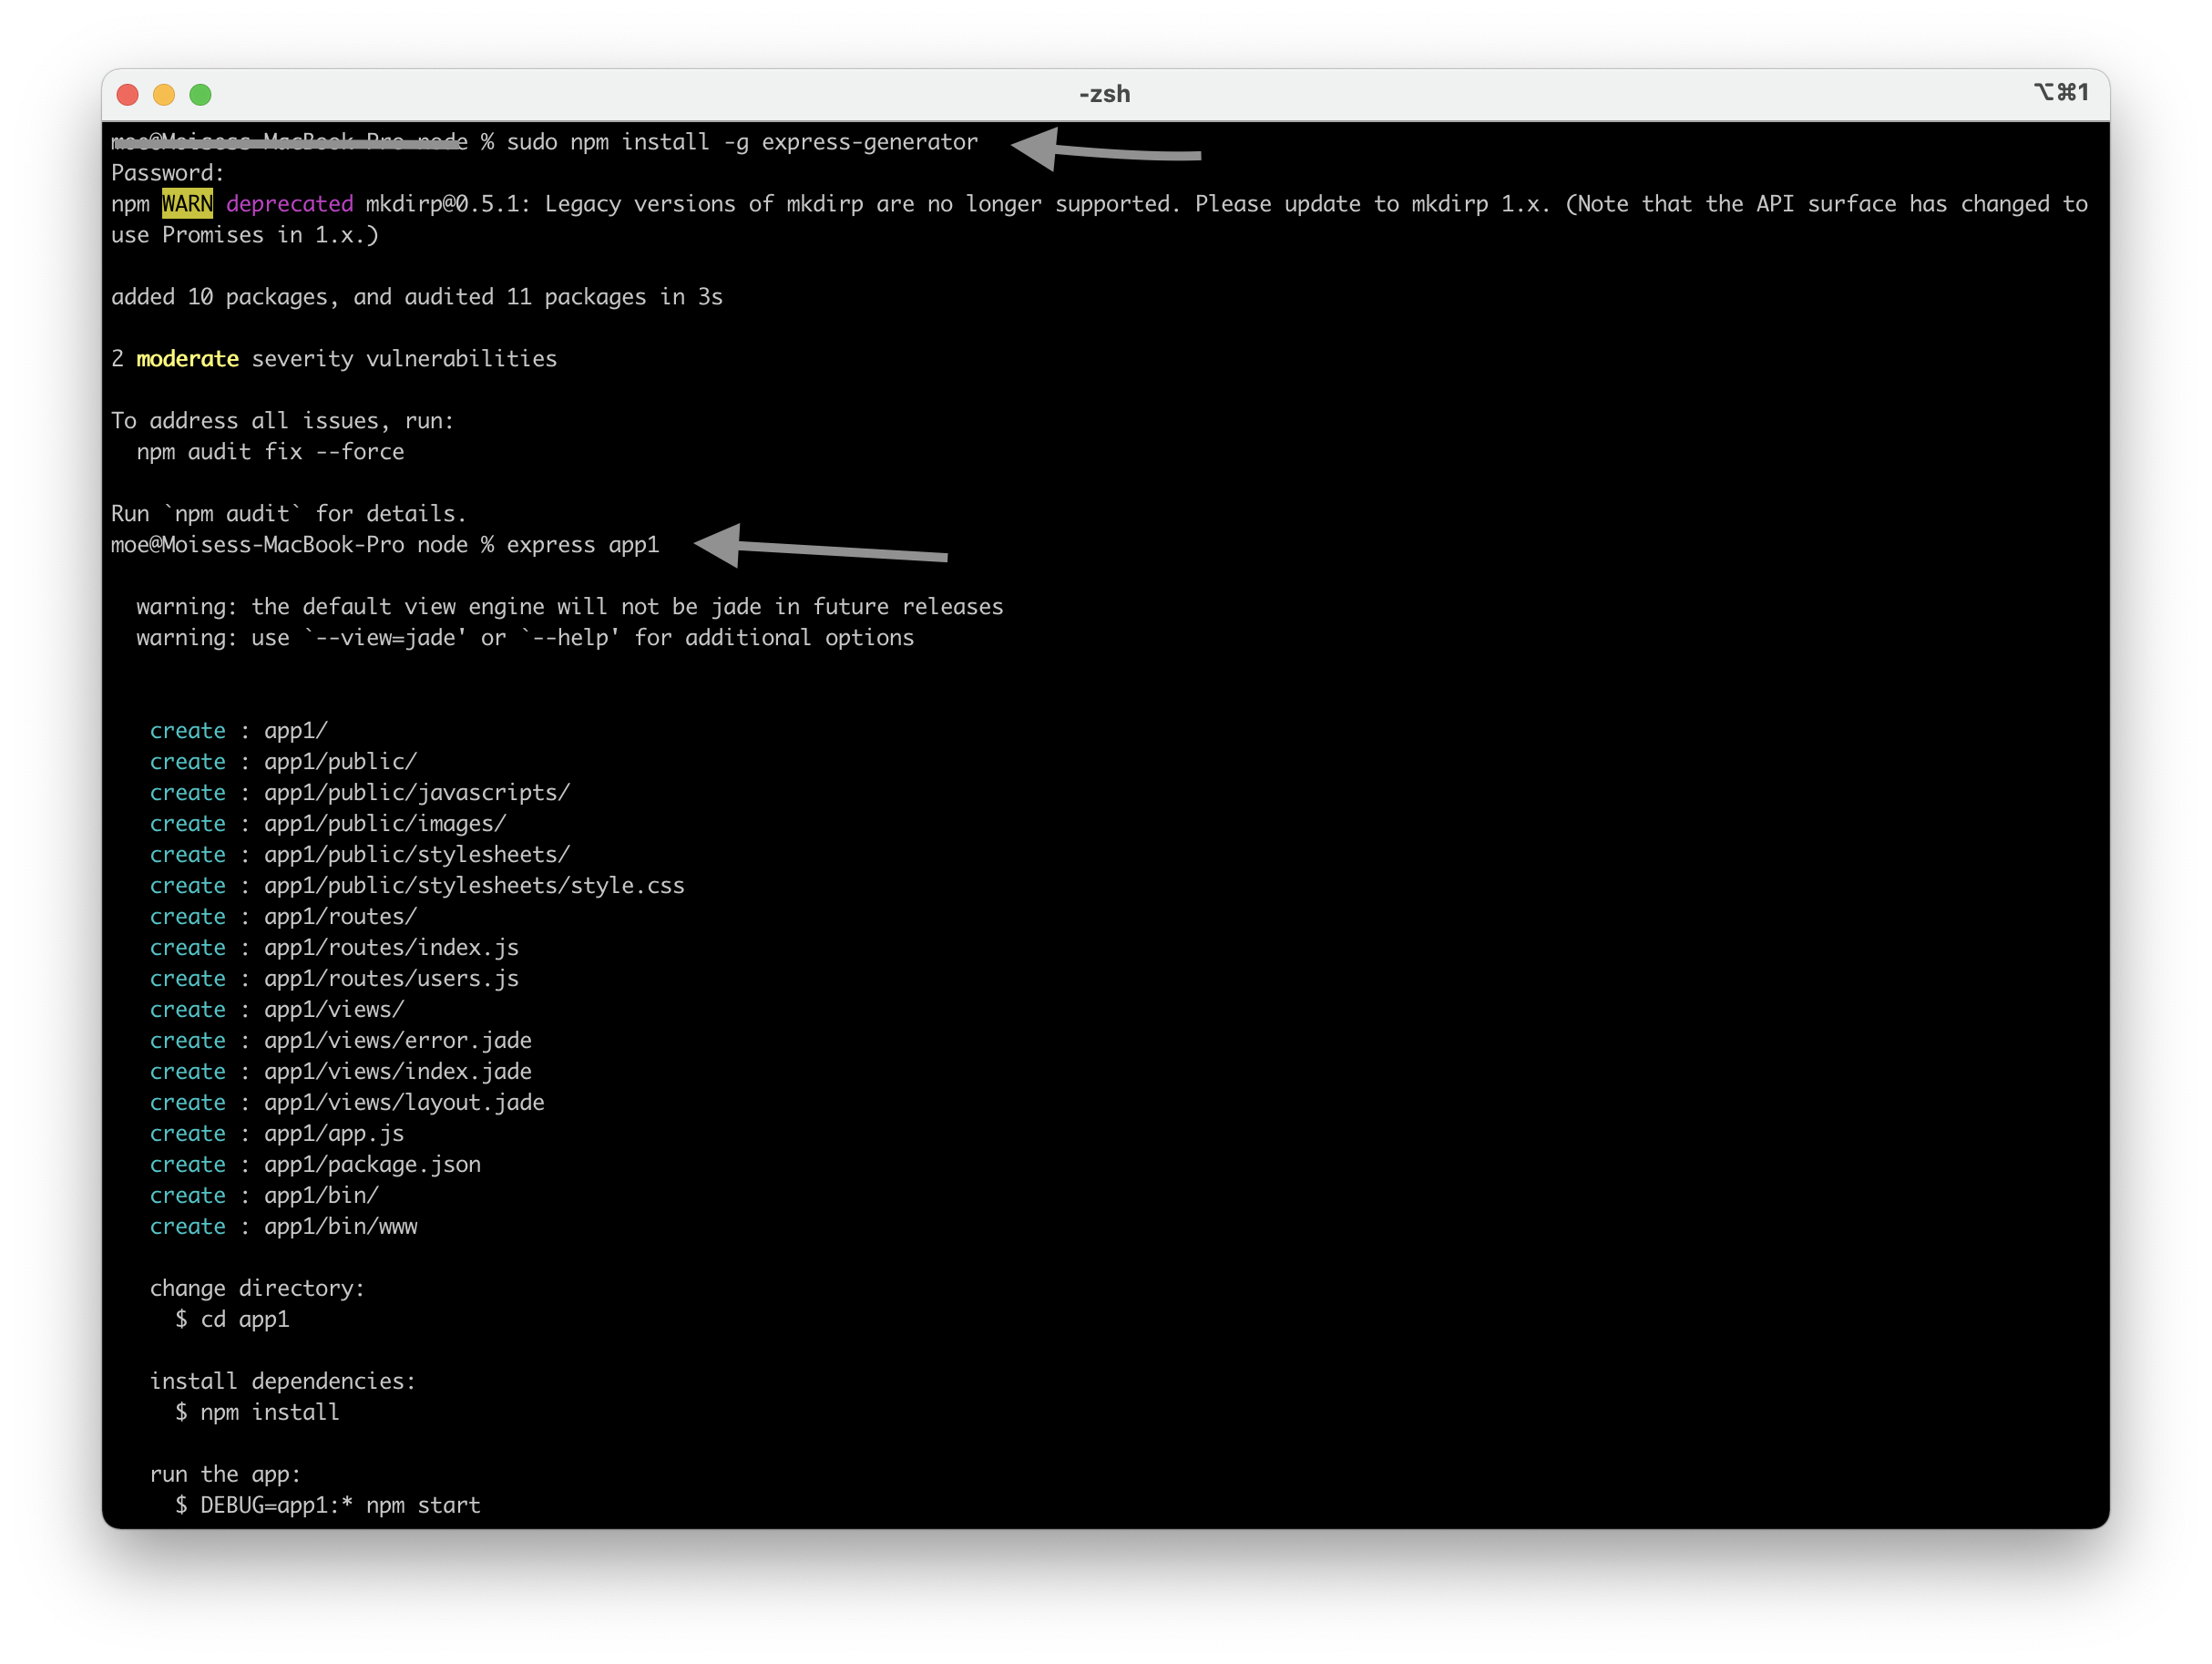Click the red close window button
Screen dimensions: 2212x1664
point(127,95)
